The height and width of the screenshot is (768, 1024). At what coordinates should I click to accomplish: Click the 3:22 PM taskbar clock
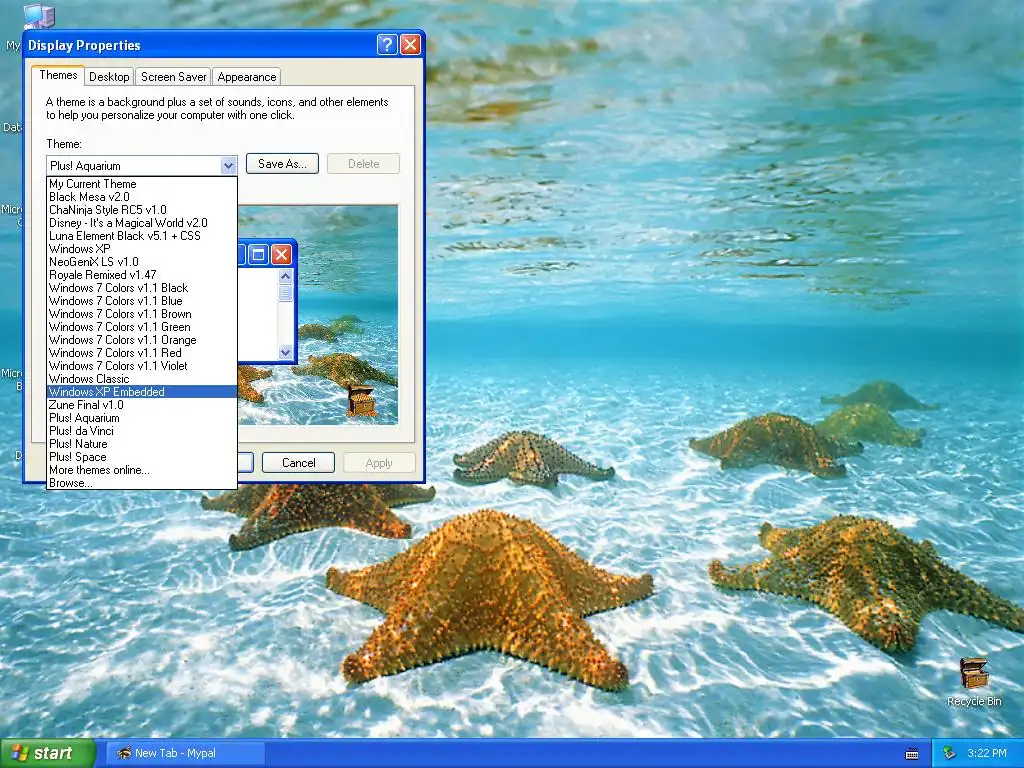tap(987, 753)
